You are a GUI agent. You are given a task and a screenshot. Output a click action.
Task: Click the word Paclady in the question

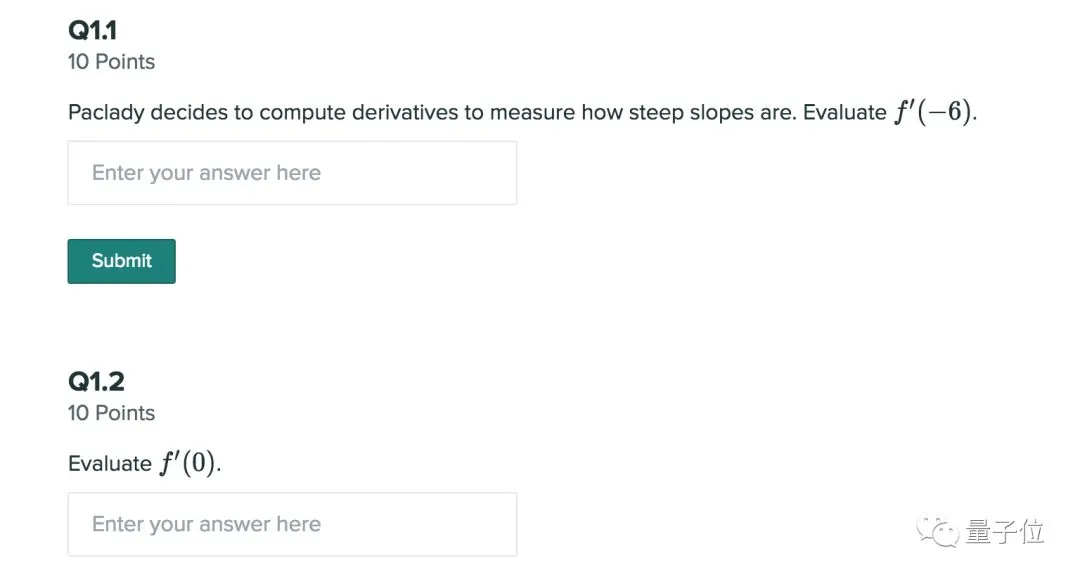coord(106,113)
